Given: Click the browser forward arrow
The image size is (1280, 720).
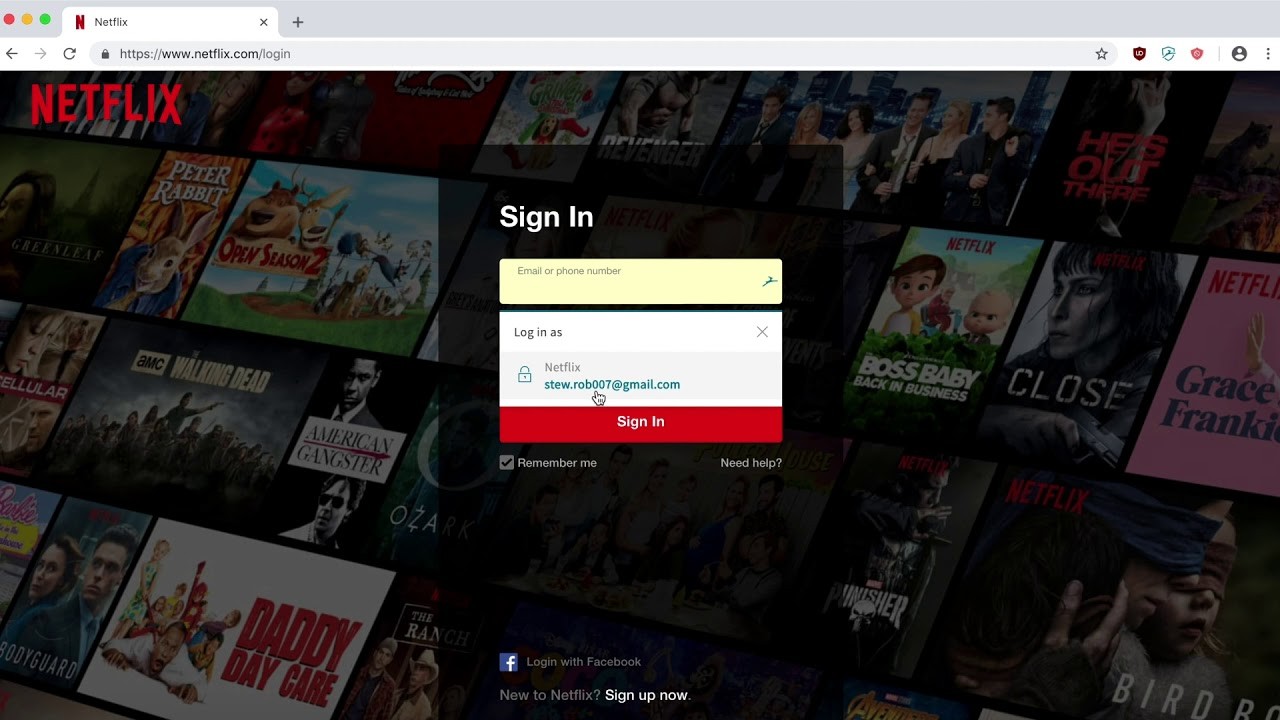Looking at the screenshot, I should pyautogui.click(x=41, y=54).
